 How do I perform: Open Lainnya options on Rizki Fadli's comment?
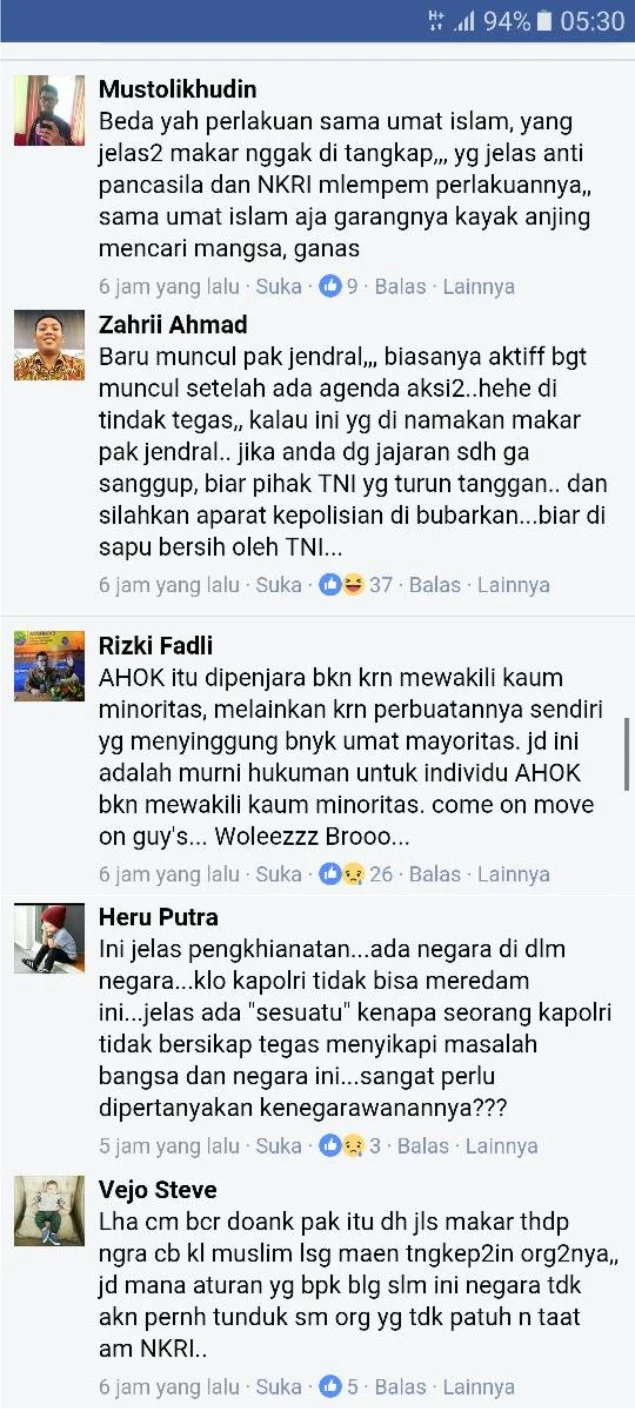tap(514, 874)
